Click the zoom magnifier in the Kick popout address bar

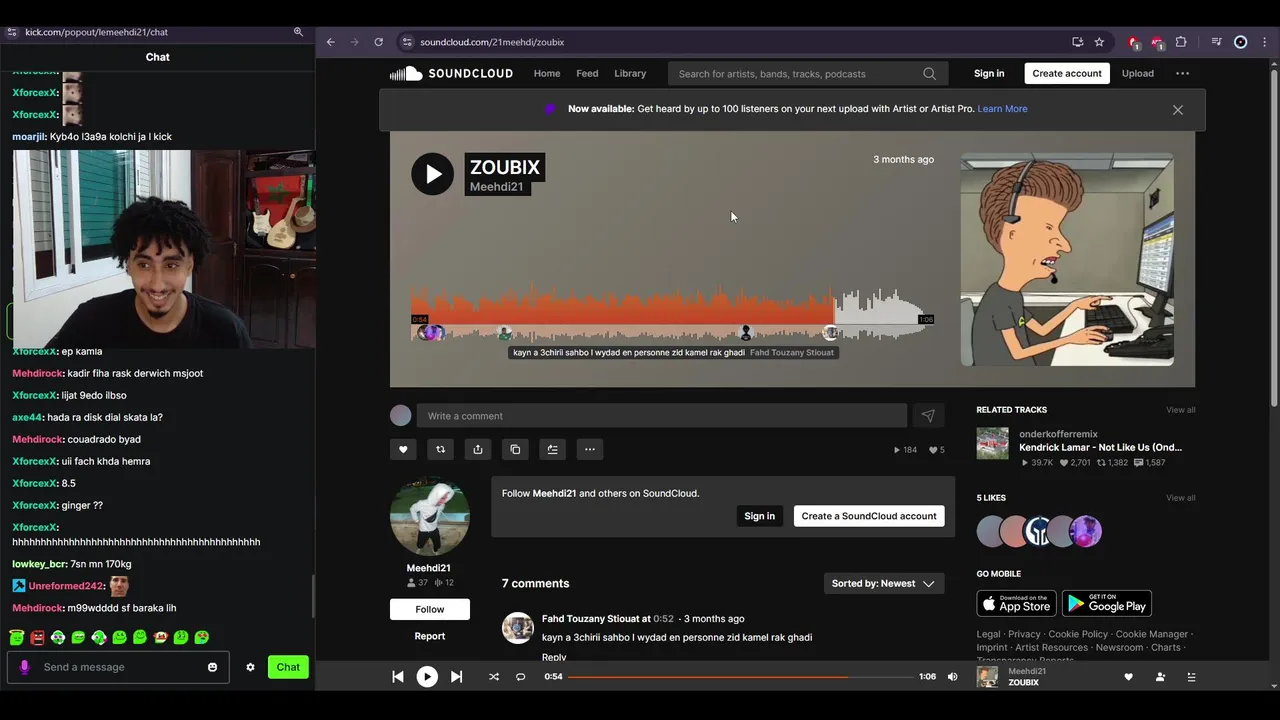tap(298, 32)
